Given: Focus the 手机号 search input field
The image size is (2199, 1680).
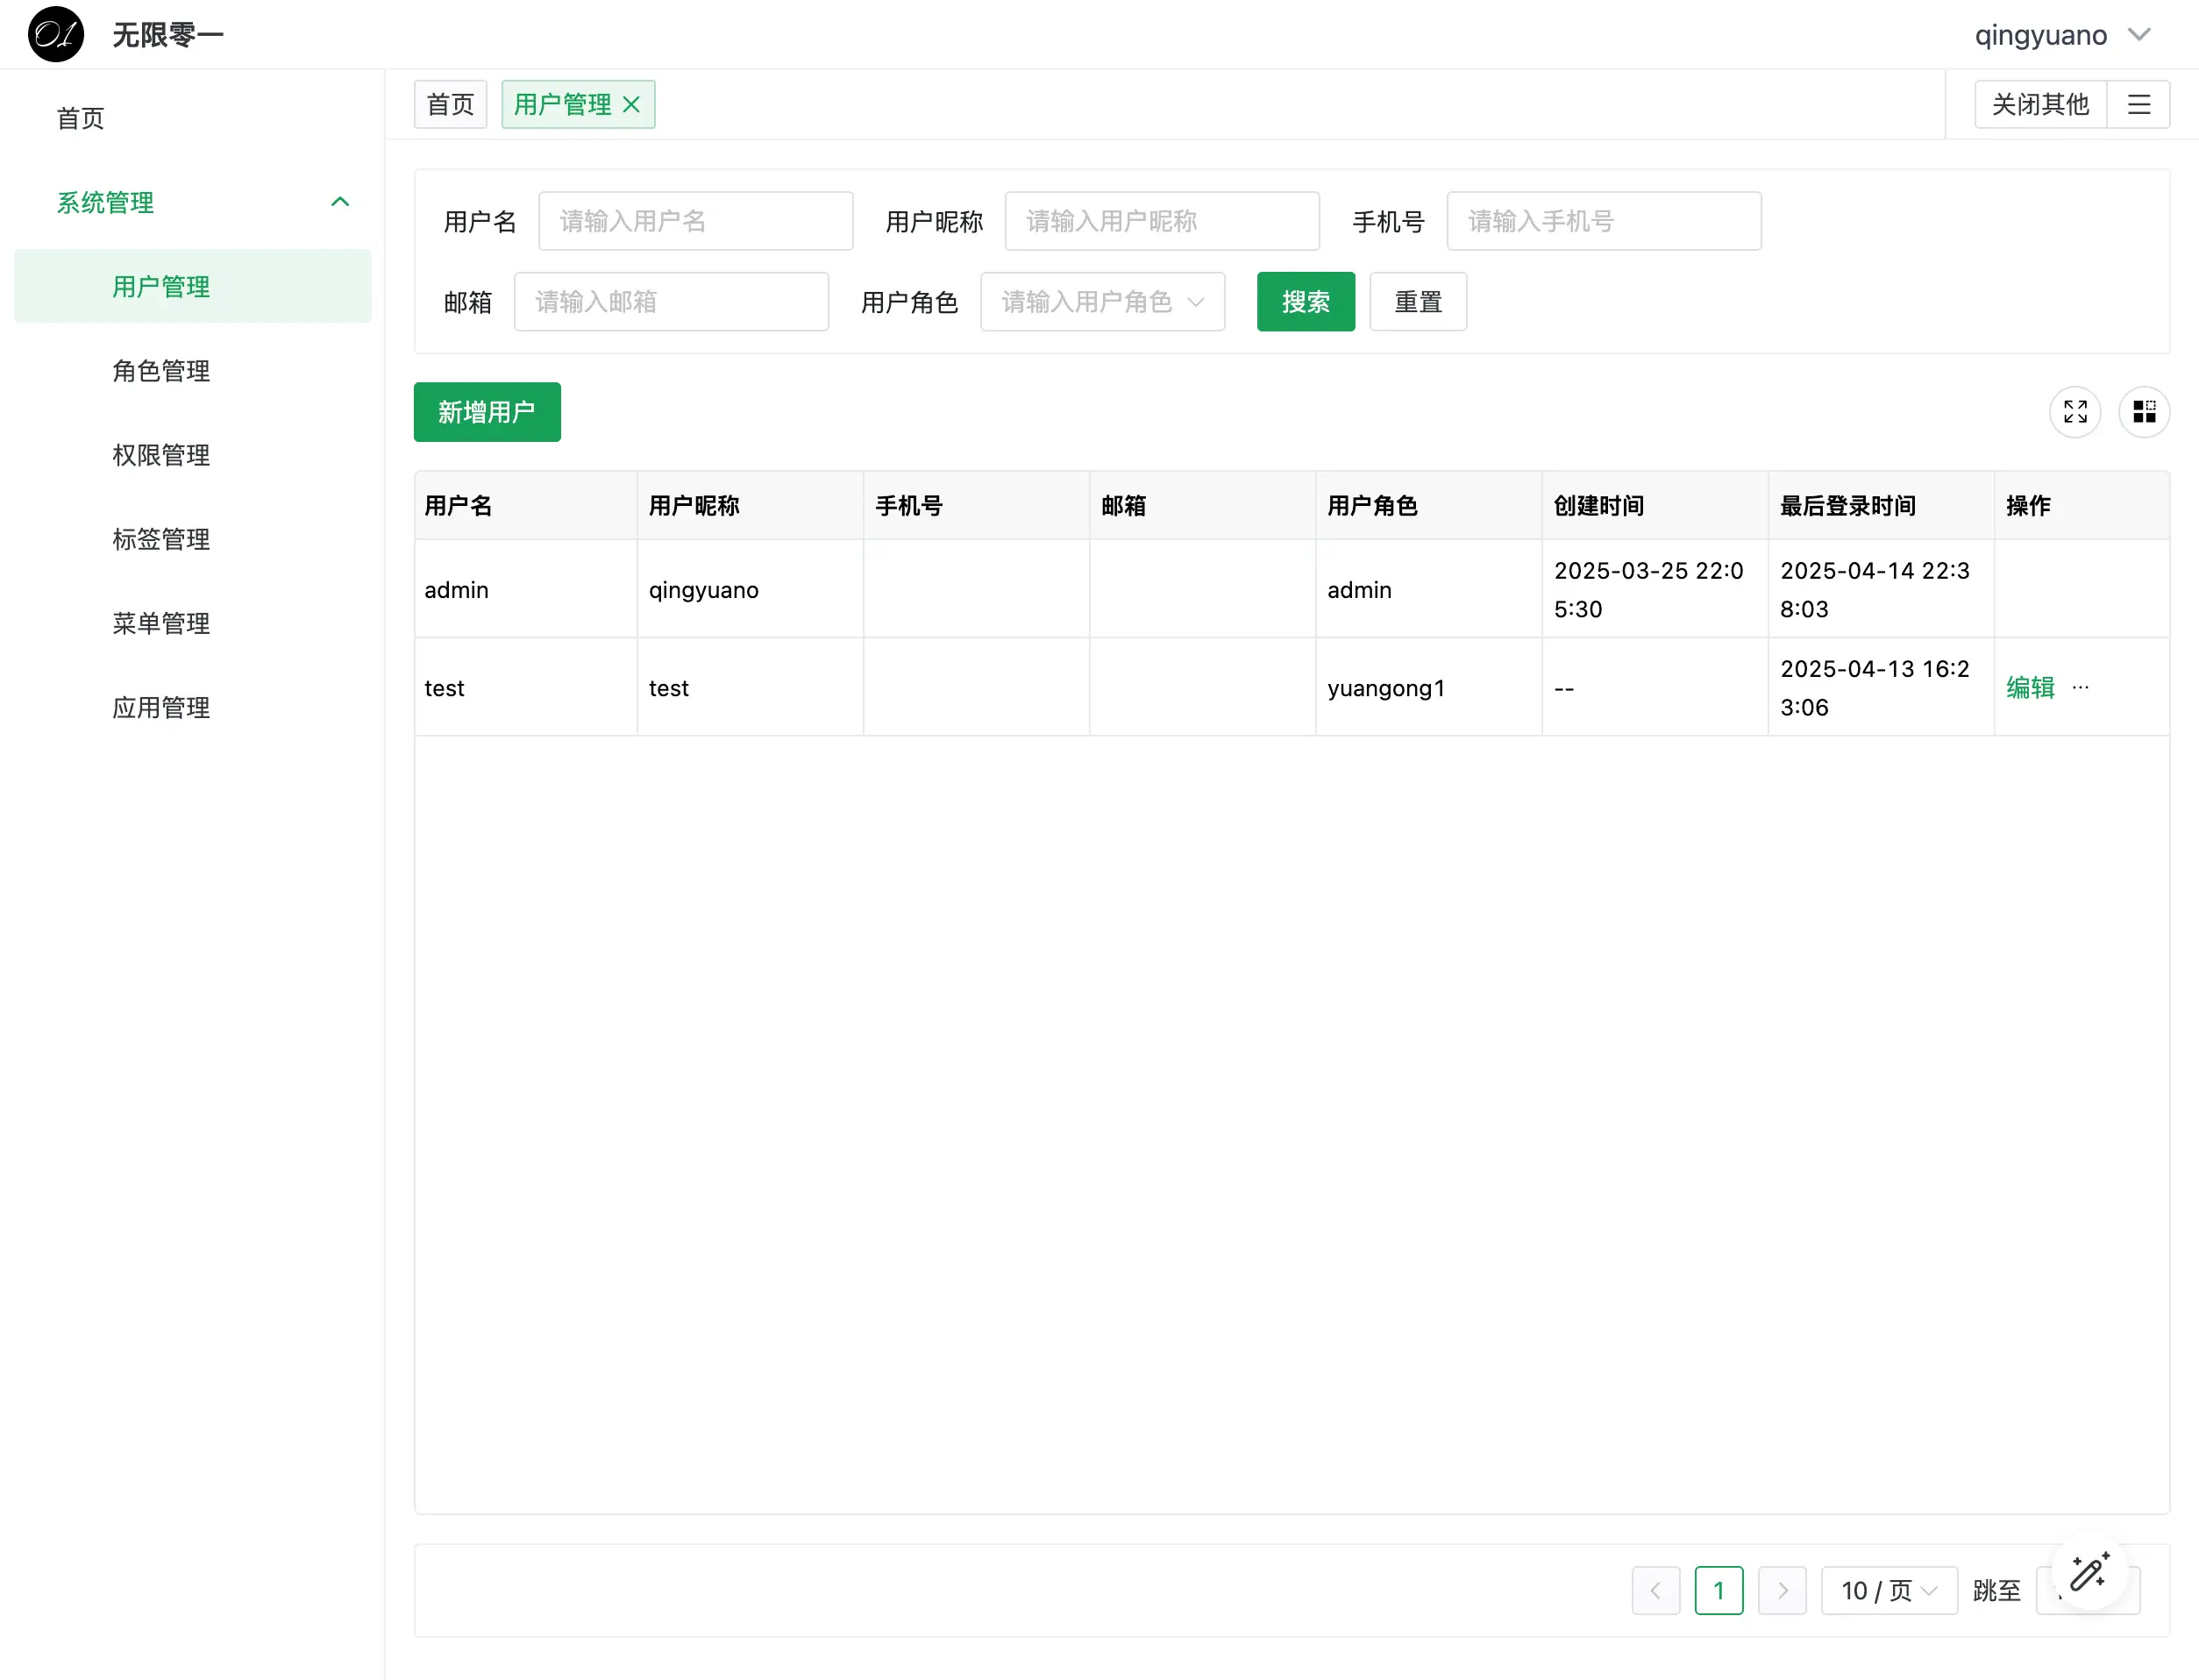Looking at the screenshot, I should (x=1603, y=221).
